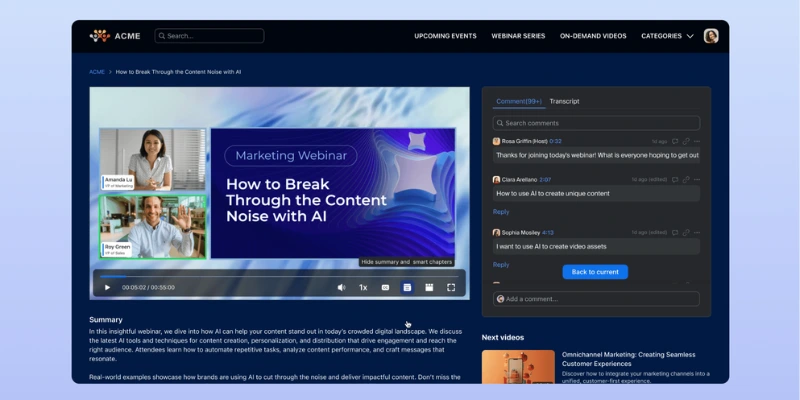Reply to Sophia Mosley's comment
Screen dimensions: 800x400
coord(501,265)
